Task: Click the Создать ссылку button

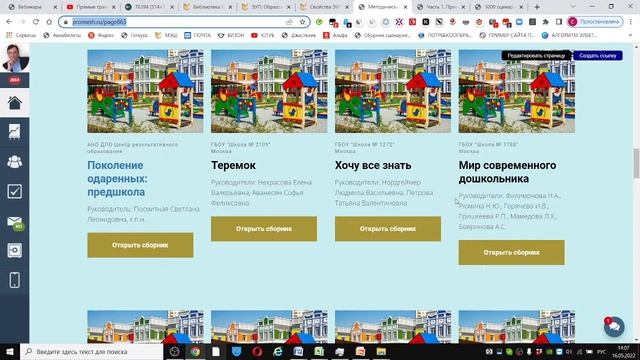Action: 598,56
